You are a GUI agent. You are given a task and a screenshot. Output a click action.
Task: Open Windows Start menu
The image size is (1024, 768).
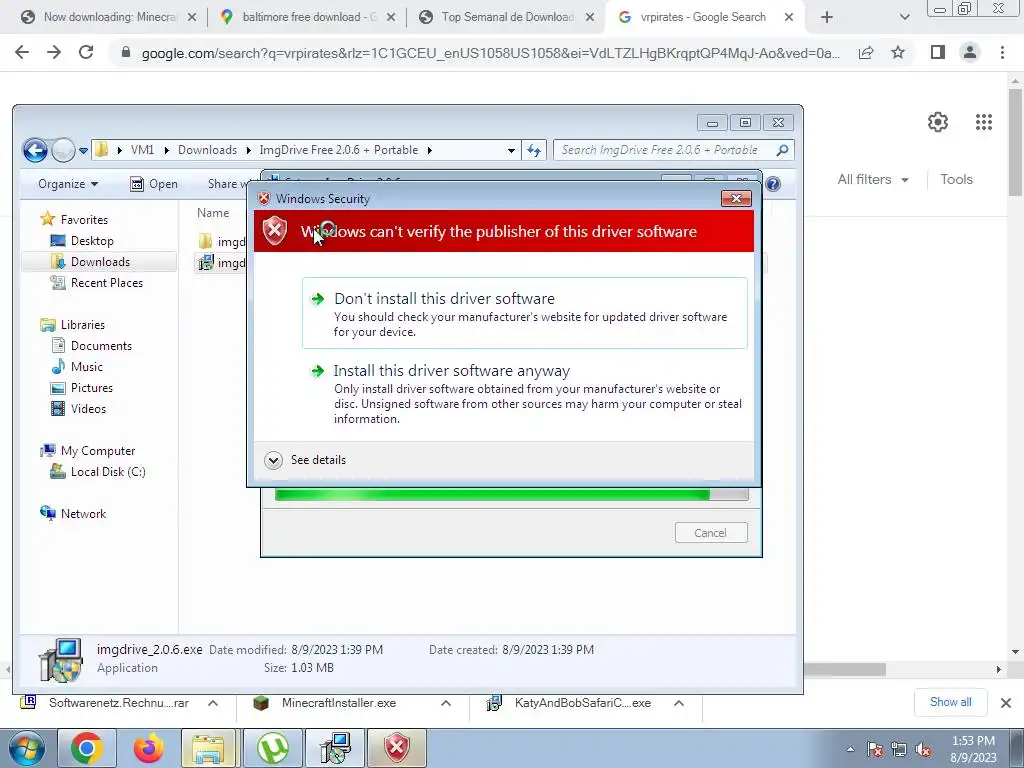[x=25, y=748]
